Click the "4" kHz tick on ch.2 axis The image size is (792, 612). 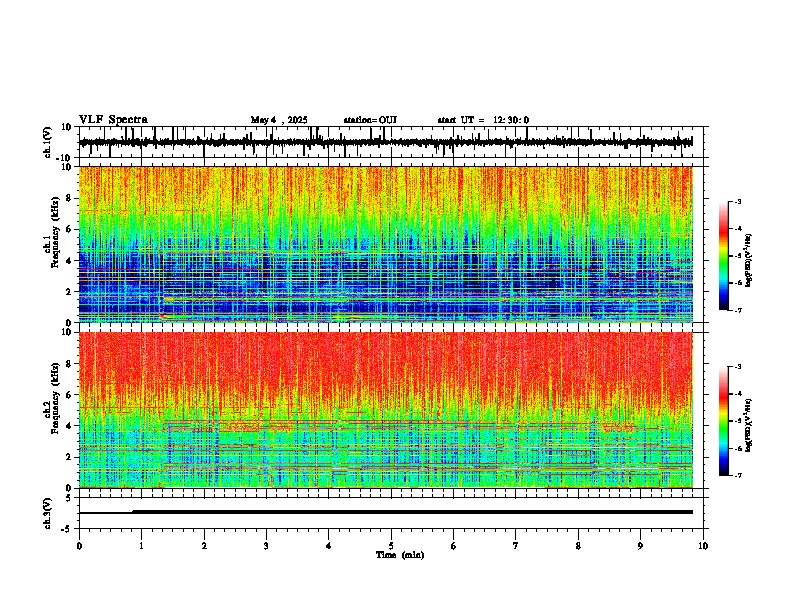(70, 426)
